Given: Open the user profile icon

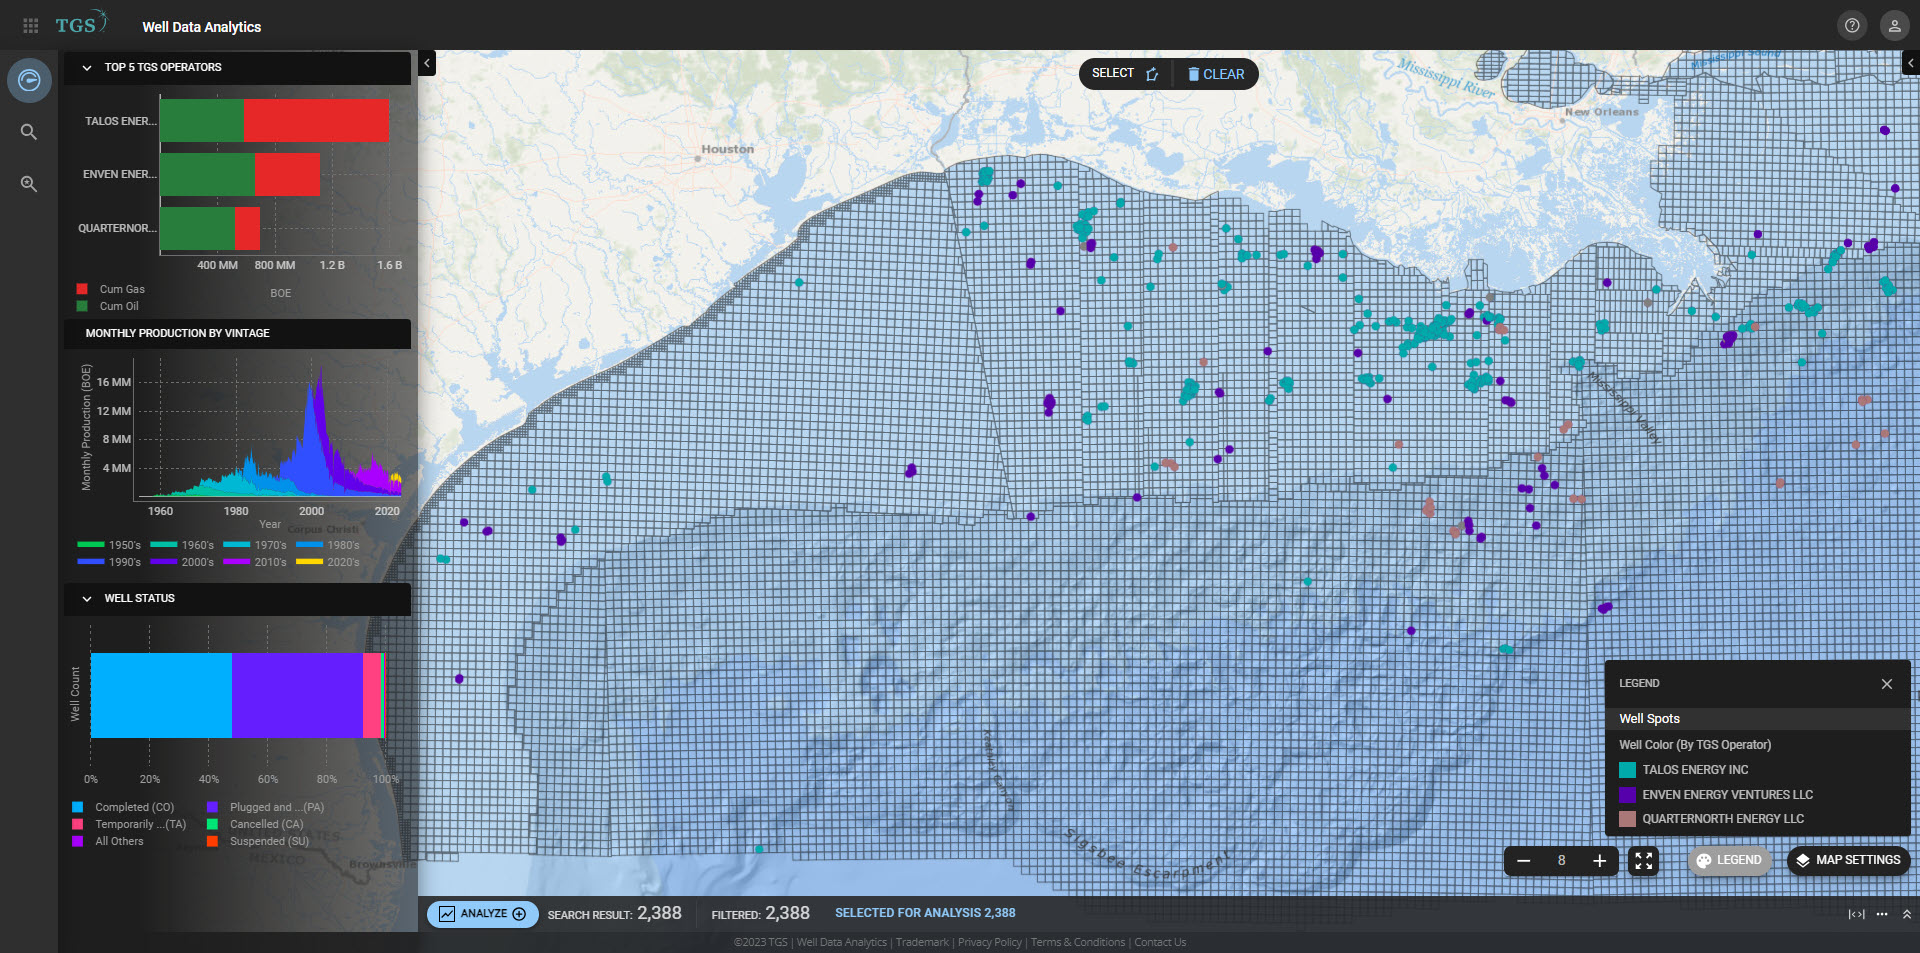Looking at the screenshot, I should 1894,25.
